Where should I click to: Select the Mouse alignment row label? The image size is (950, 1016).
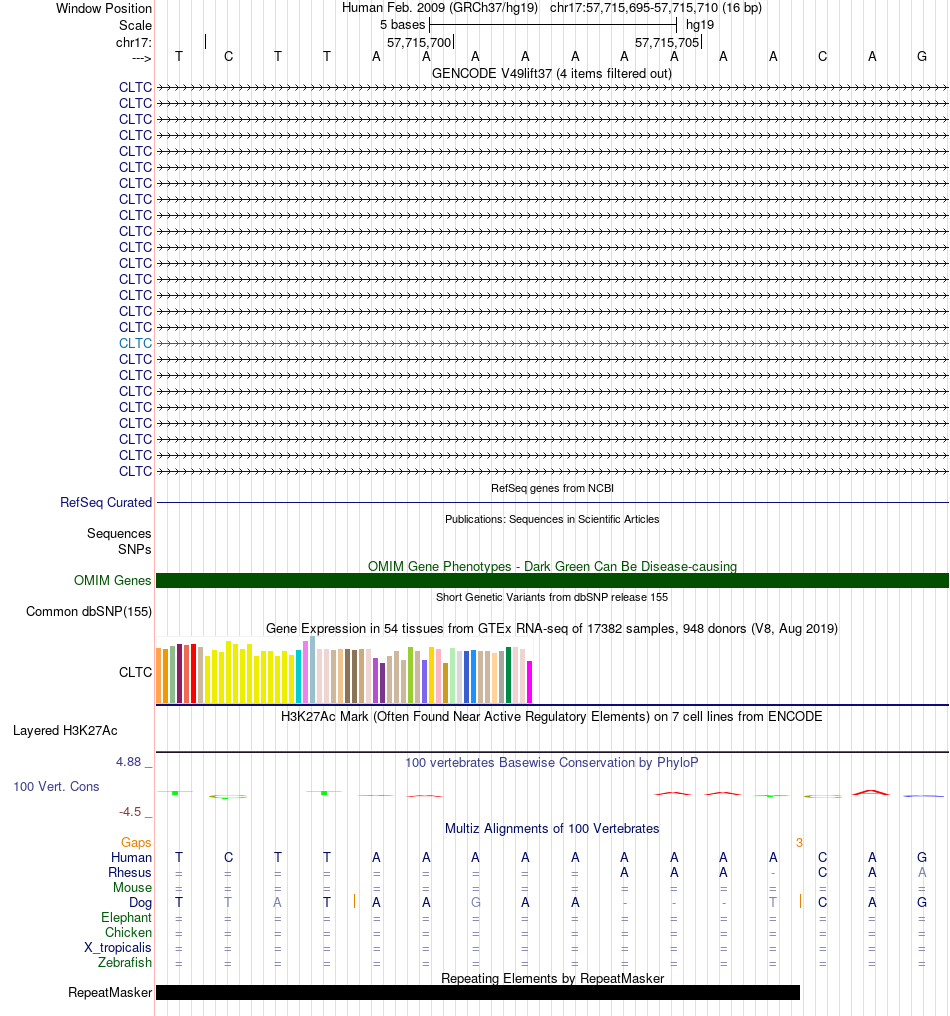click(132, 887)
